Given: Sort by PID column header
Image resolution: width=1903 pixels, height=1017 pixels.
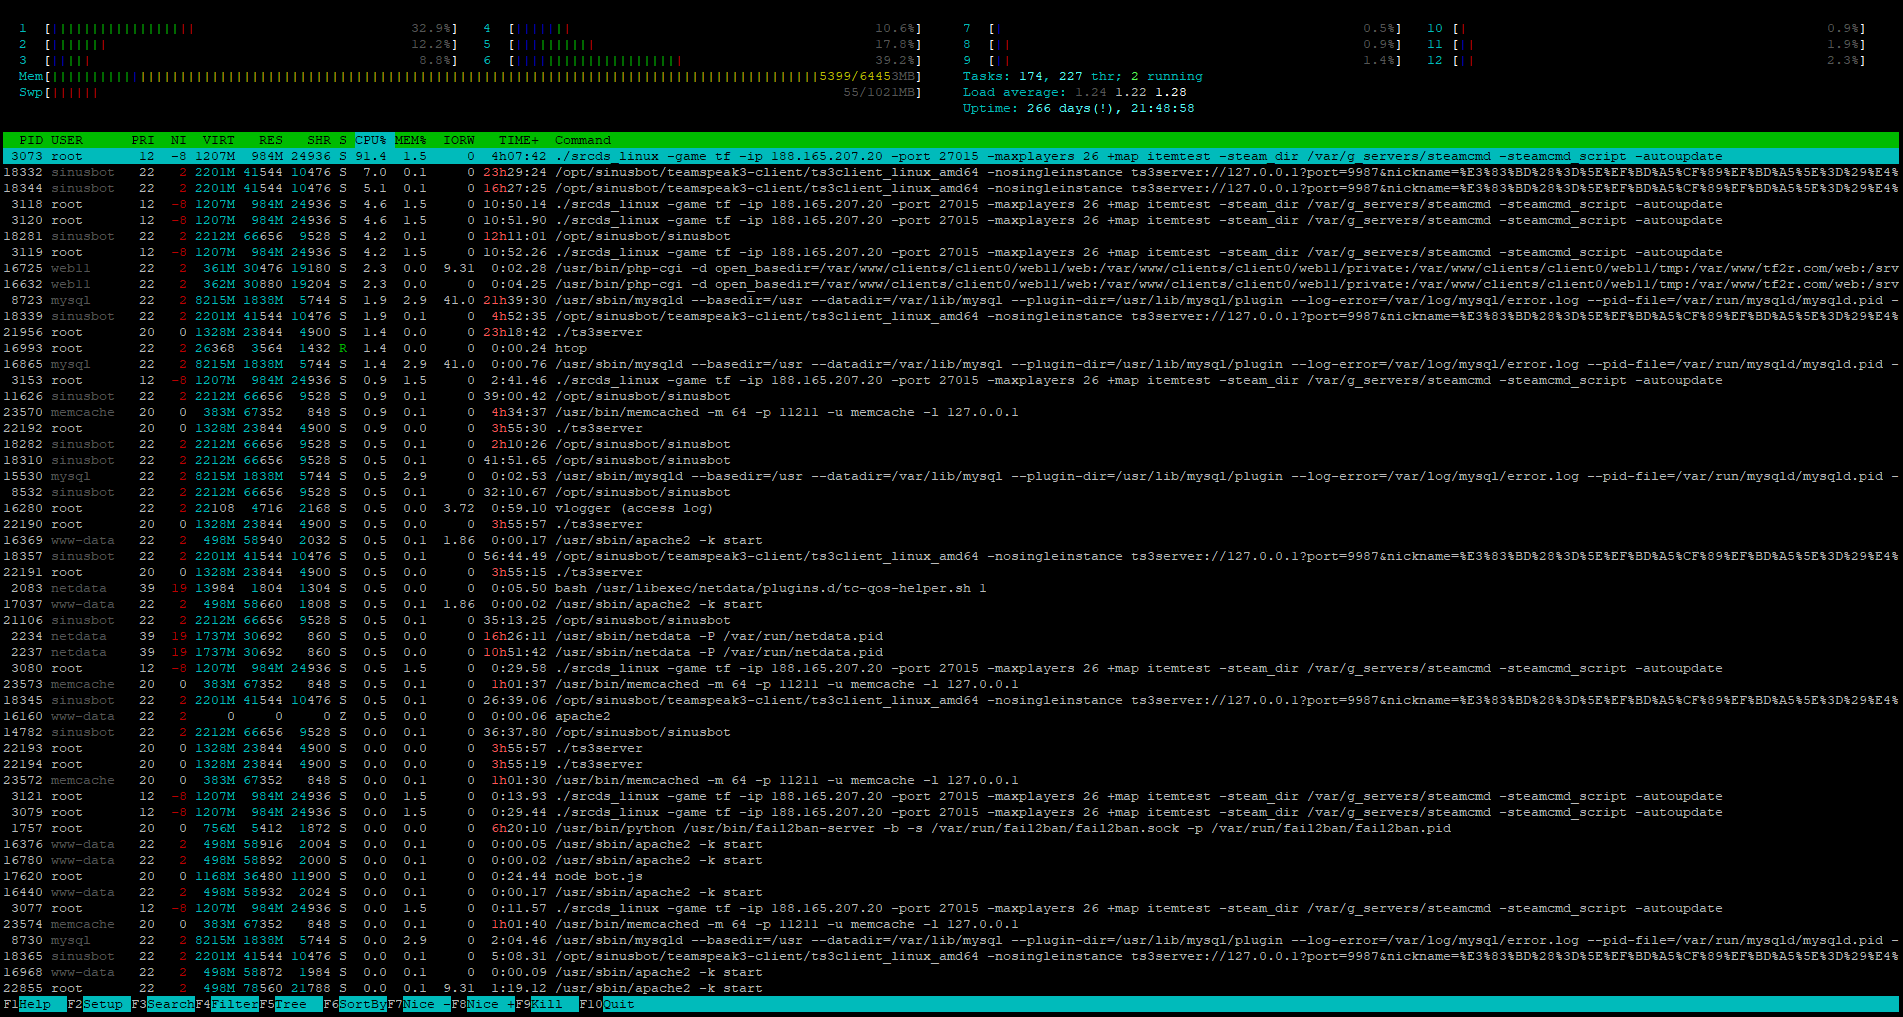Looking at the screenshot, I should [x=31, y=140].
